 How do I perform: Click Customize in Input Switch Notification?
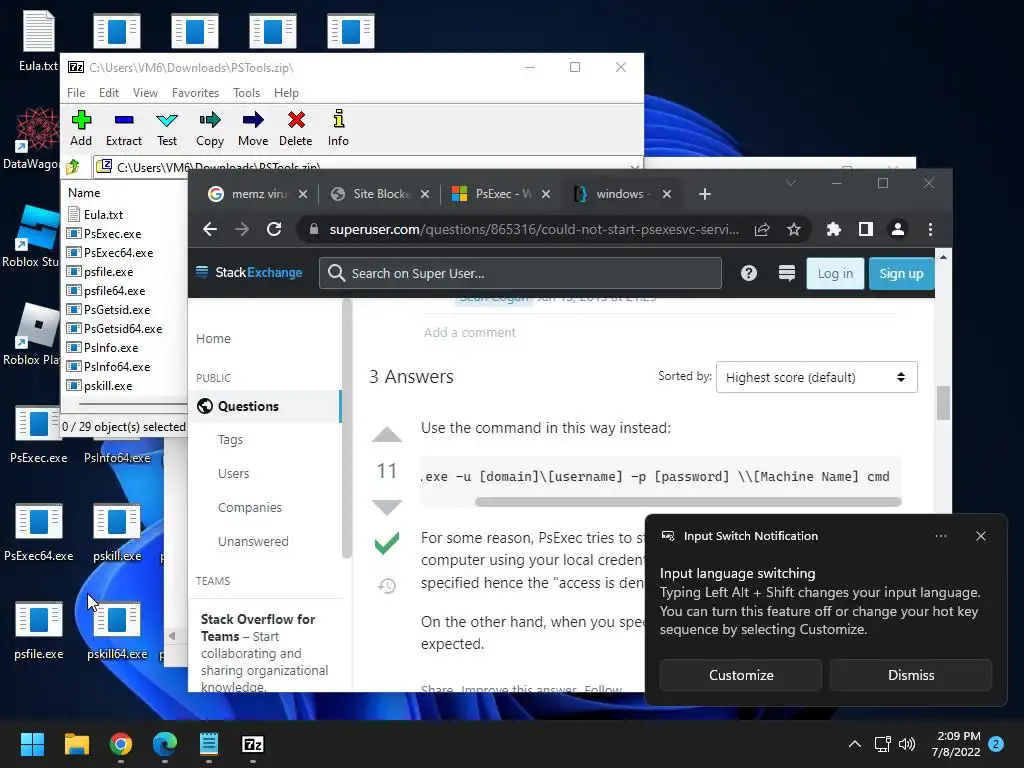point(741,675)
